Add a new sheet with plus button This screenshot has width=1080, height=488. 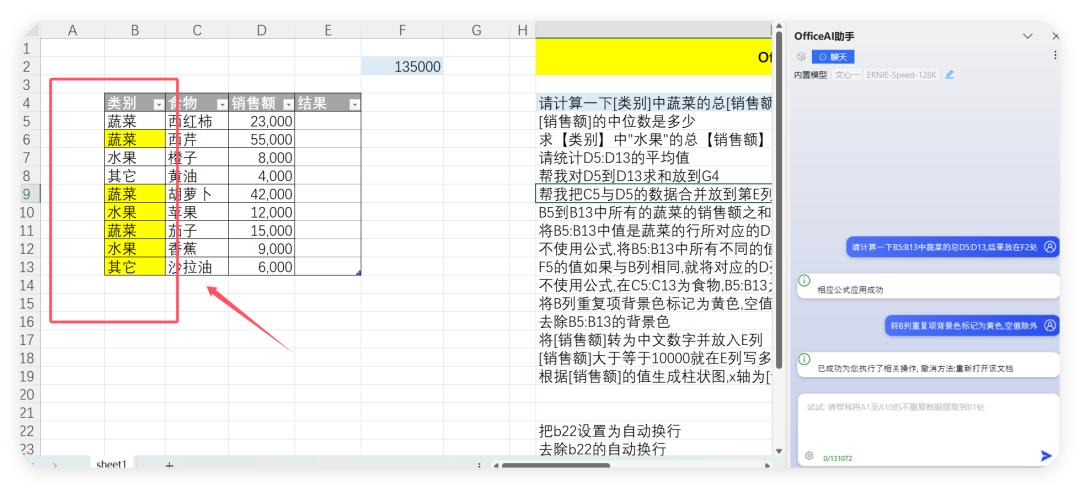(169, 465)
